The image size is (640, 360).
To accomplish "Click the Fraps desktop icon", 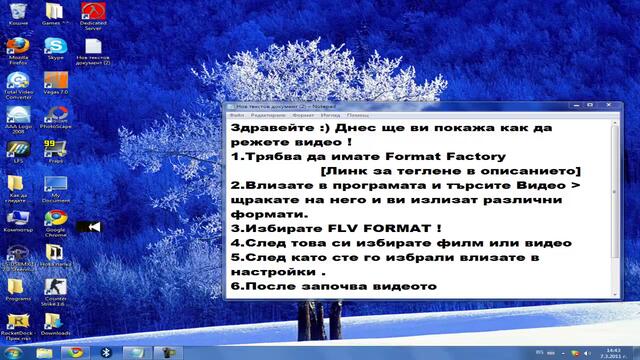I will tap(56, 152).
